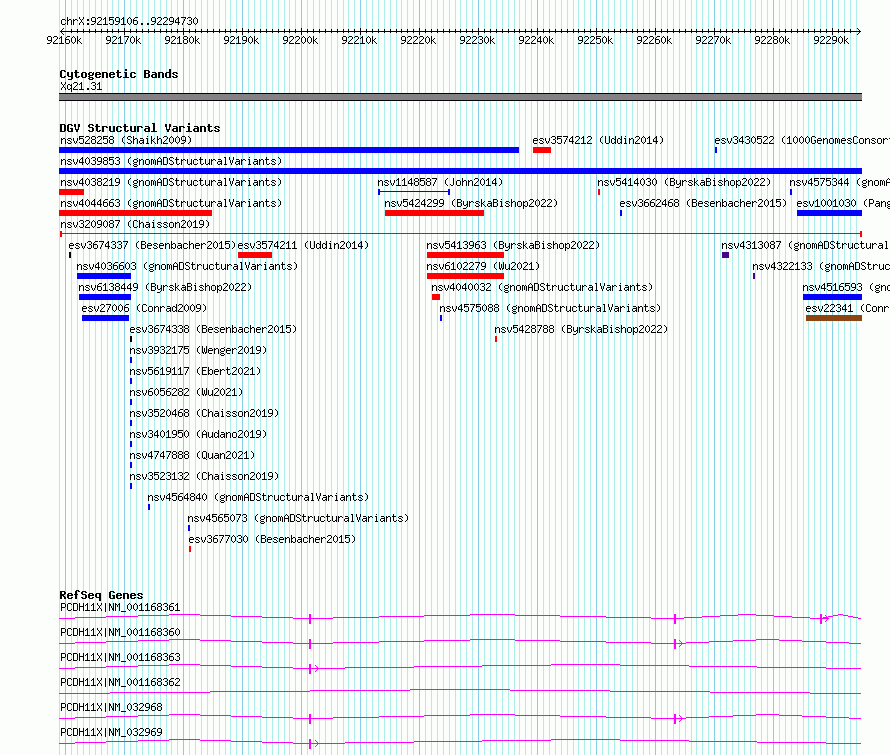The image size is (890, 755).
Task: Click esv3674337 (Besenbacher2015) label
Action: (x=152, y=245)
